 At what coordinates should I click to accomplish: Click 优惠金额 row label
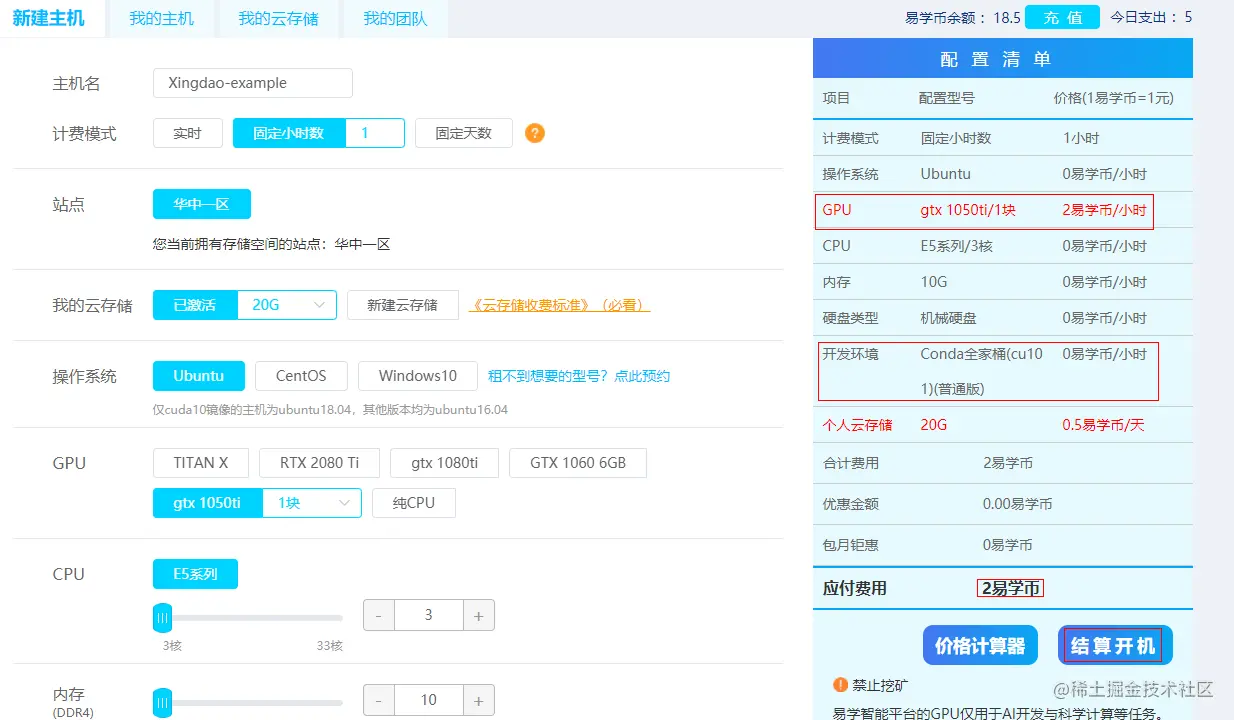(x=850, y=504)
